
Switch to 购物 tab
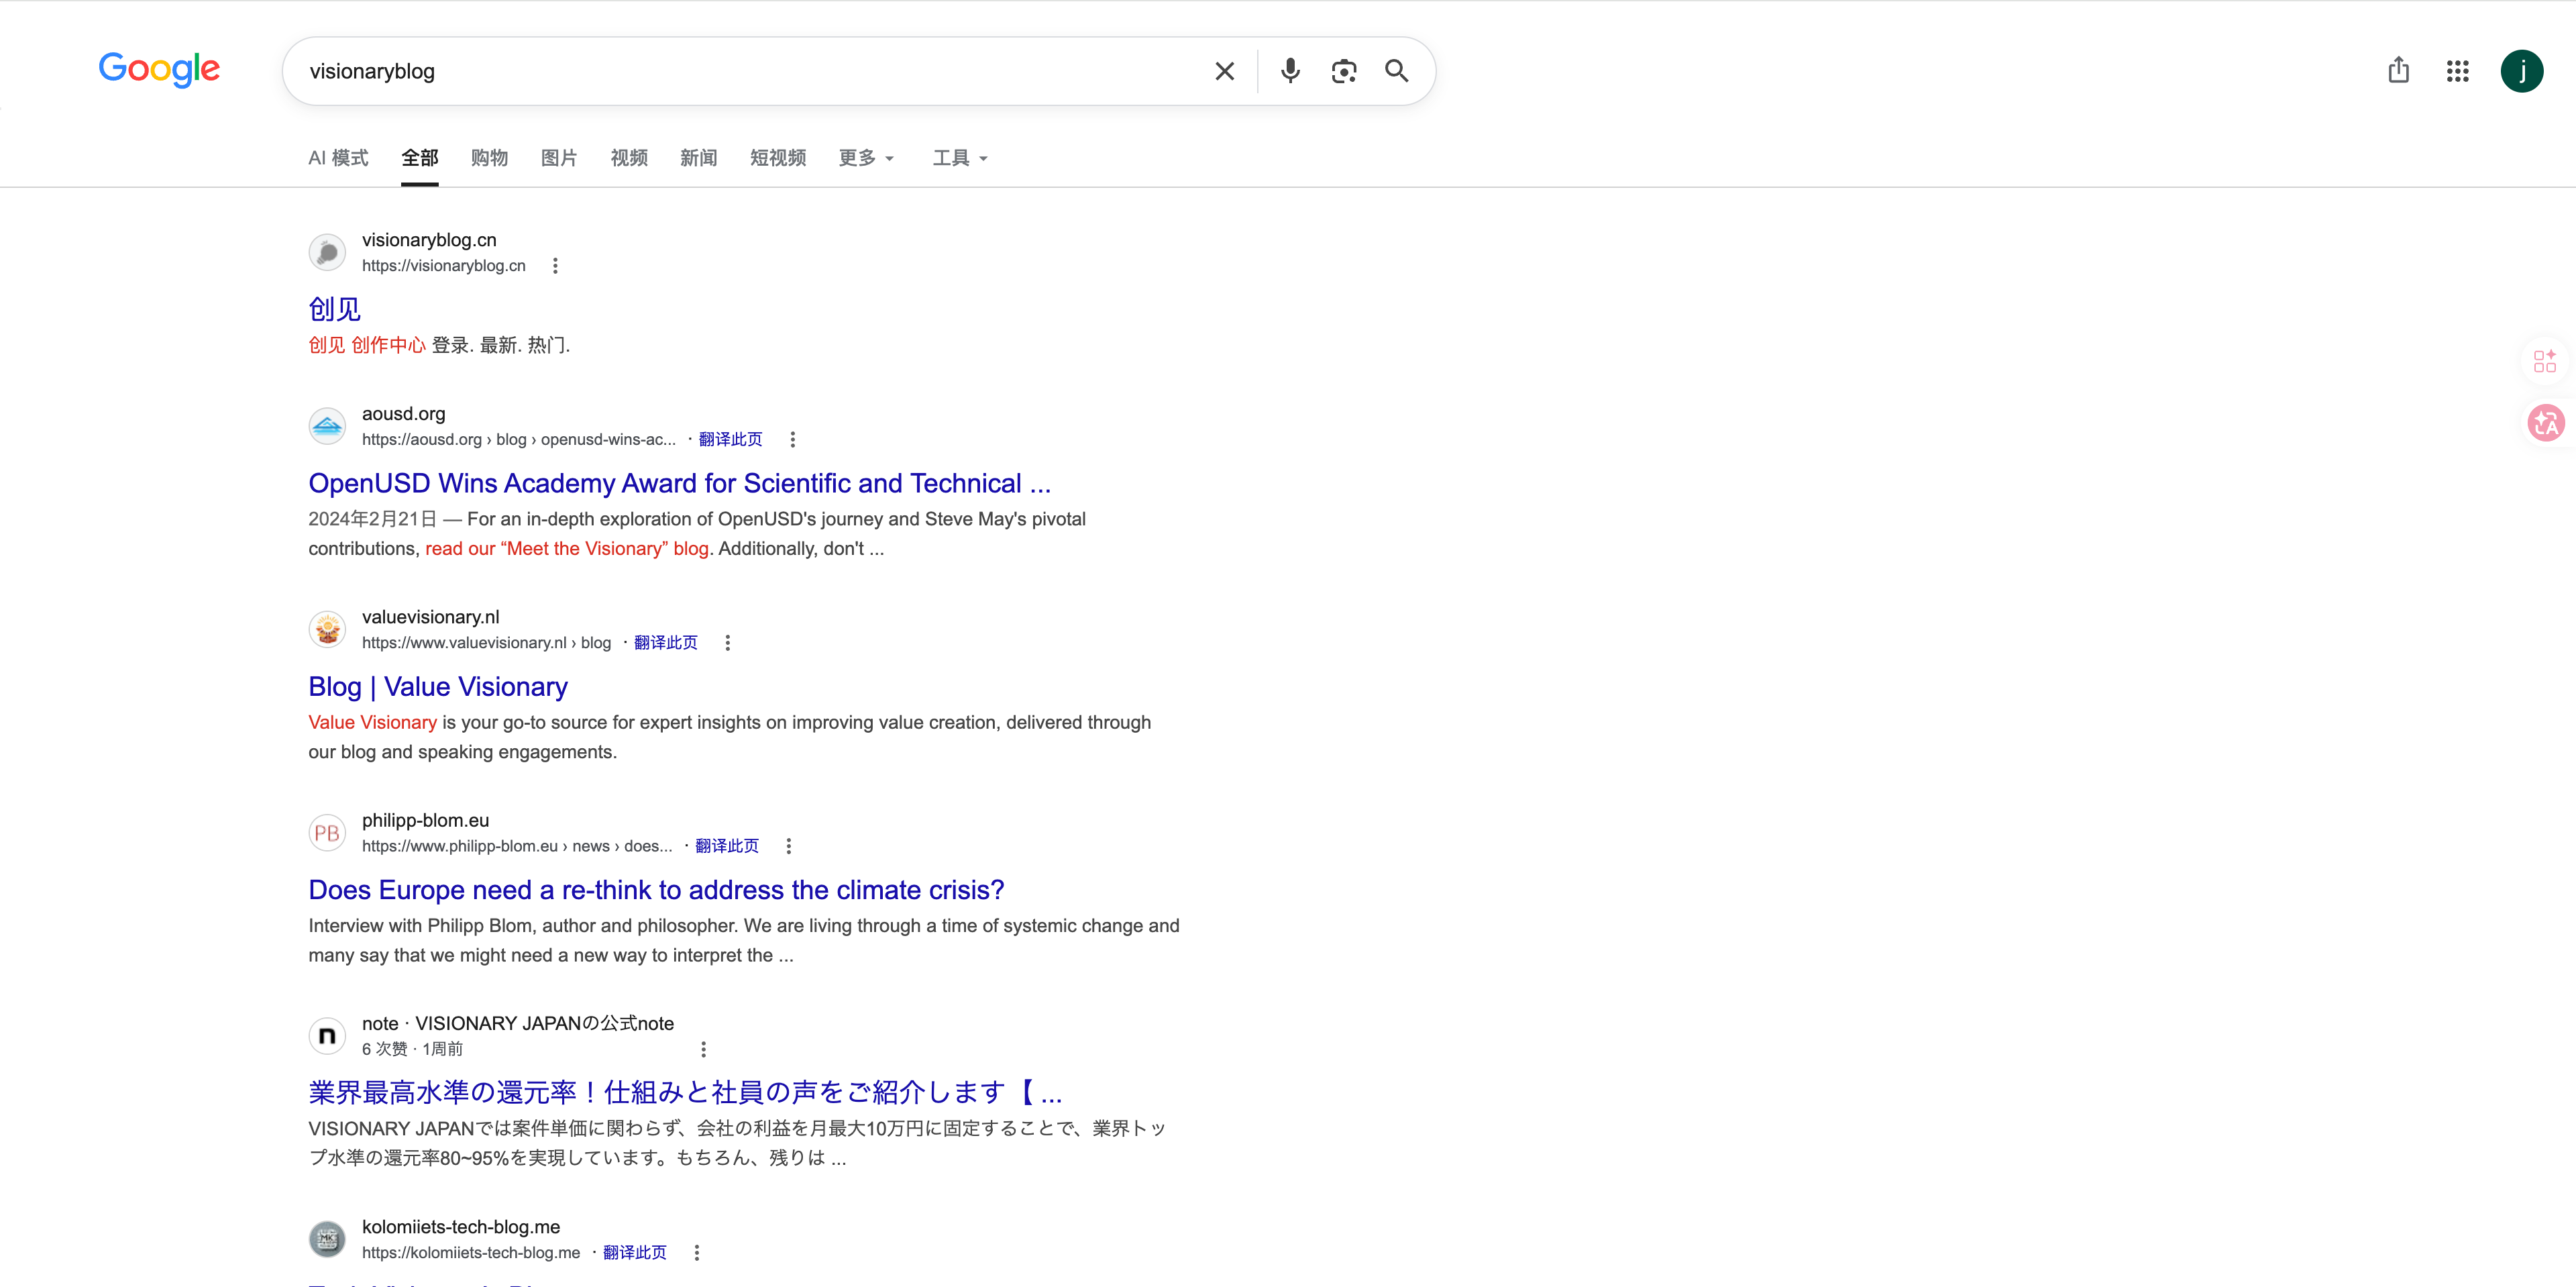[489, 158]
